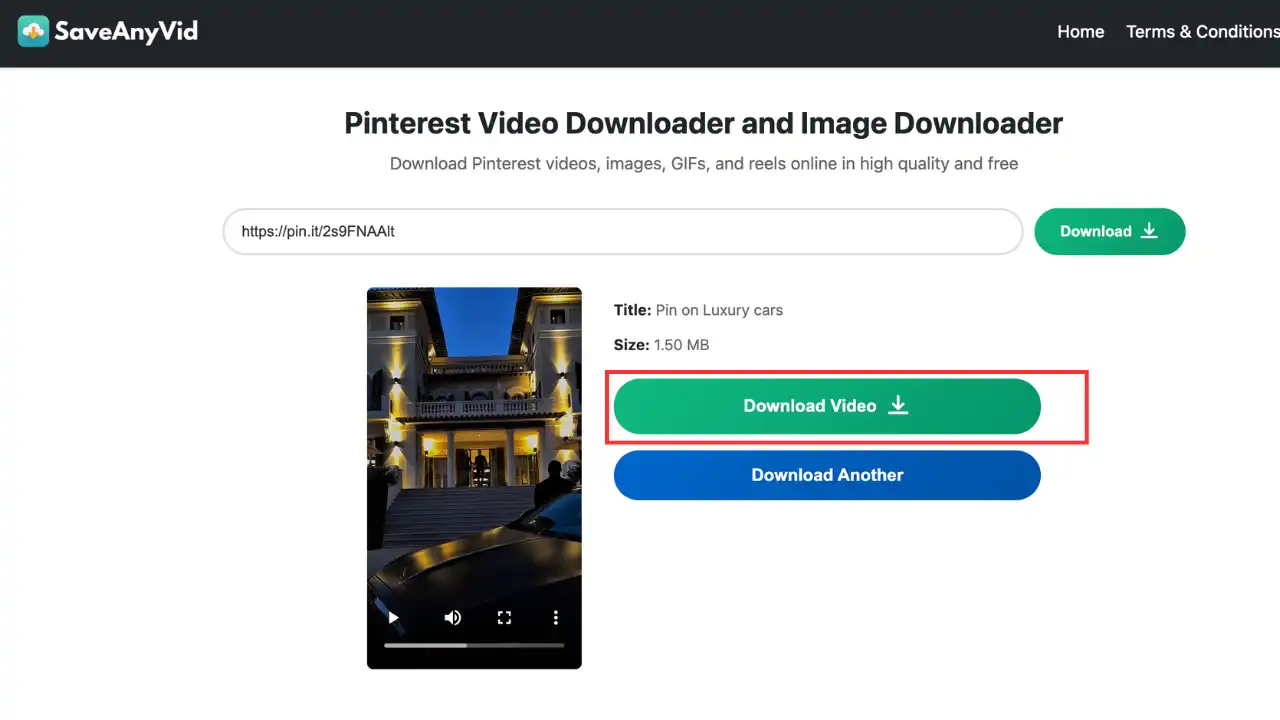
Task: Click the Download Video button
Action: click(827, 406)
